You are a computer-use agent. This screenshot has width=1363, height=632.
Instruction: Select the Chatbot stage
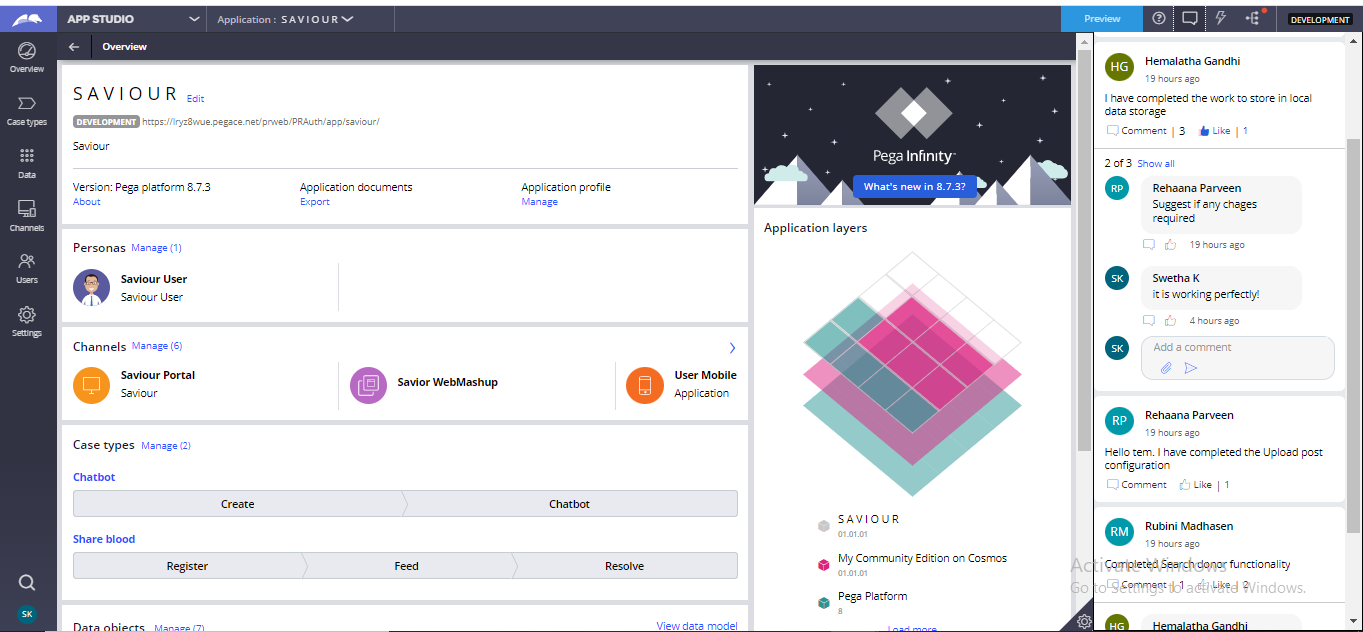pos(570,504)
